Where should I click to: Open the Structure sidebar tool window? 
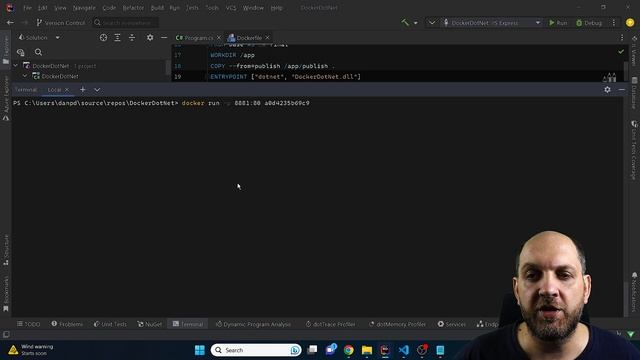(x=6, y=250)
